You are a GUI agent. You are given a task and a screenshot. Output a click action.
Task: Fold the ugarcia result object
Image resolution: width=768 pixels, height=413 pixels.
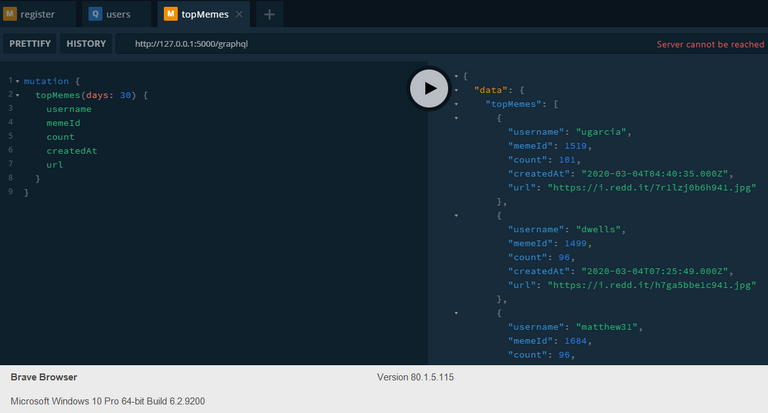point(455,118)
